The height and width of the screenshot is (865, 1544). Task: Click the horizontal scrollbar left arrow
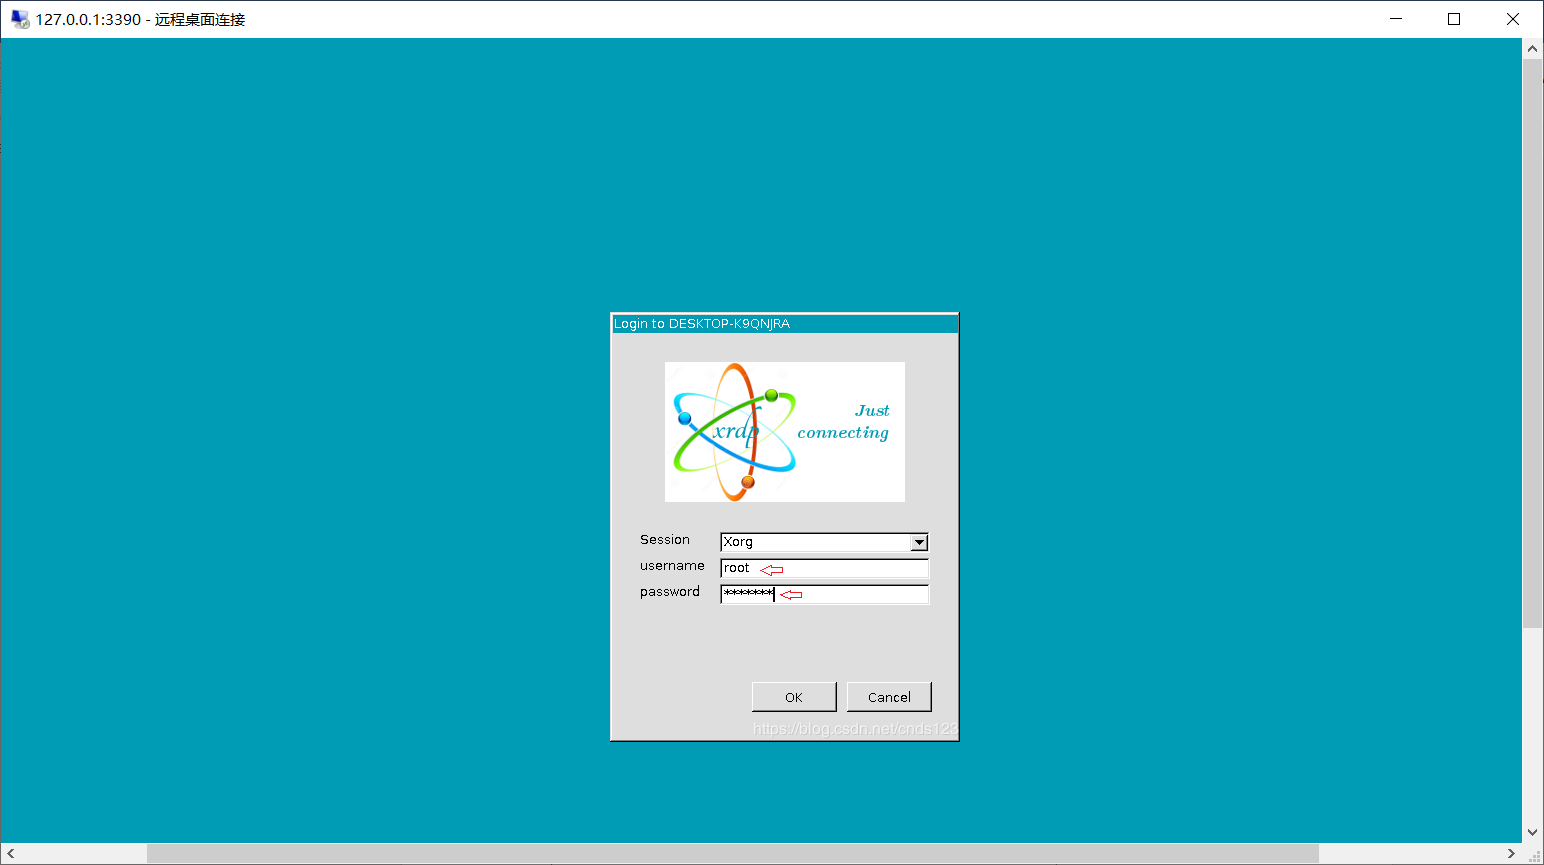10,853
